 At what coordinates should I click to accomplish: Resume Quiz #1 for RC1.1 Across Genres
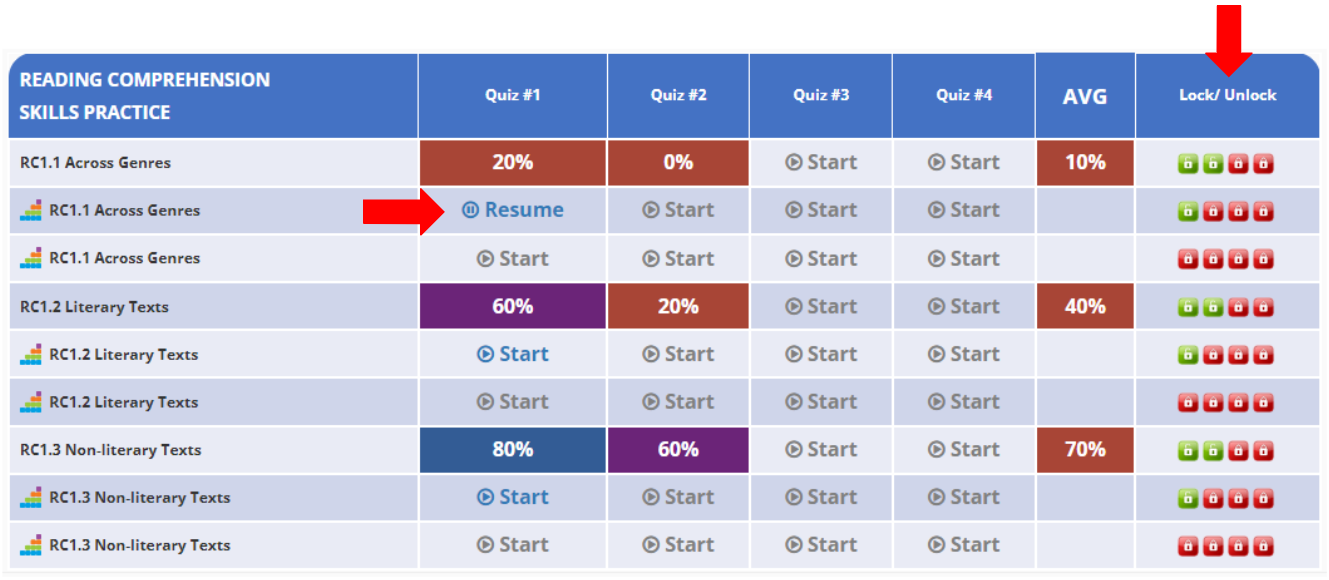[513, 210]
